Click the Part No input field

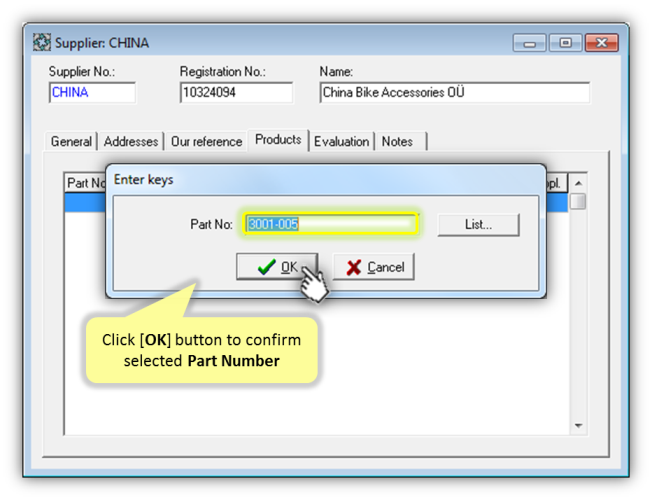329,224
